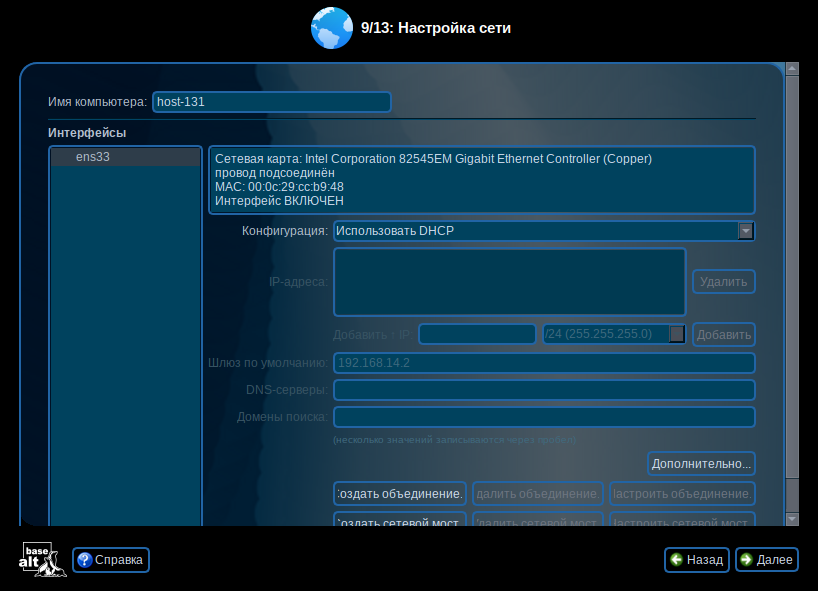Click the Добавить button for IP address
The width and height of the screenshot is (818, 591).
[723, 334]
